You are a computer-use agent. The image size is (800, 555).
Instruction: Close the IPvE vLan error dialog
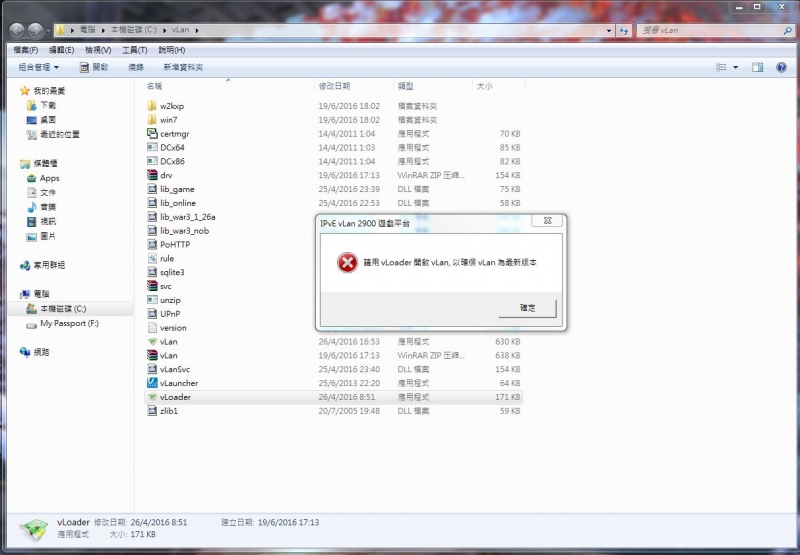click(x=547, y=221)
